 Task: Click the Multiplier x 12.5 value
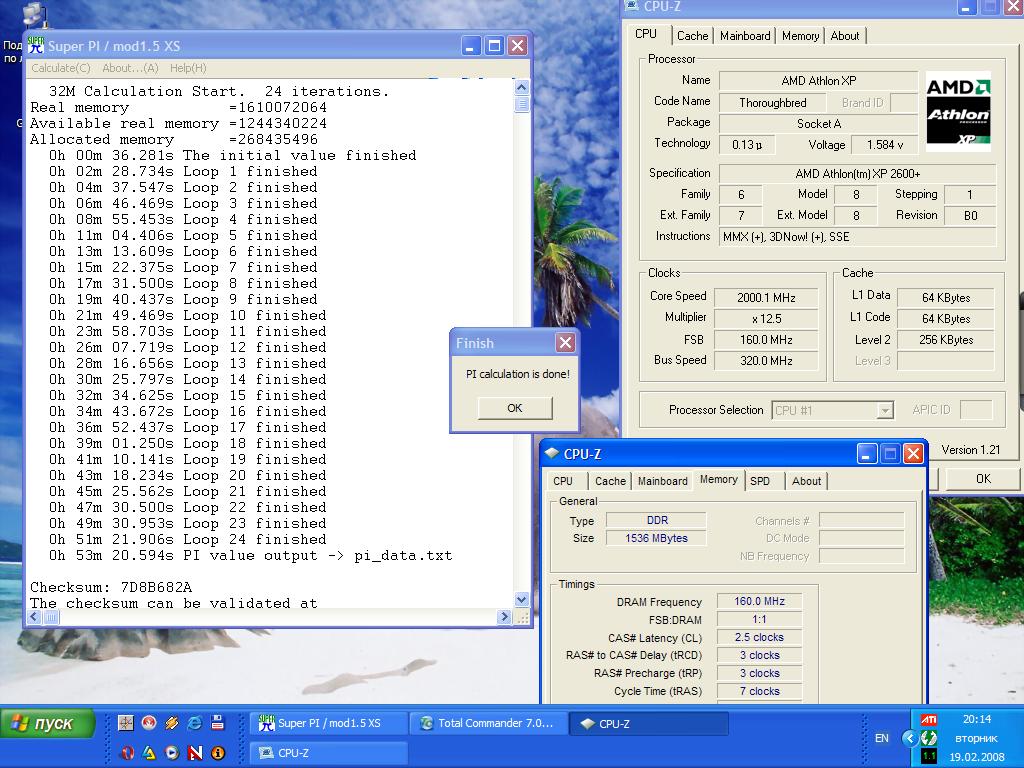[x=766, y=319]
